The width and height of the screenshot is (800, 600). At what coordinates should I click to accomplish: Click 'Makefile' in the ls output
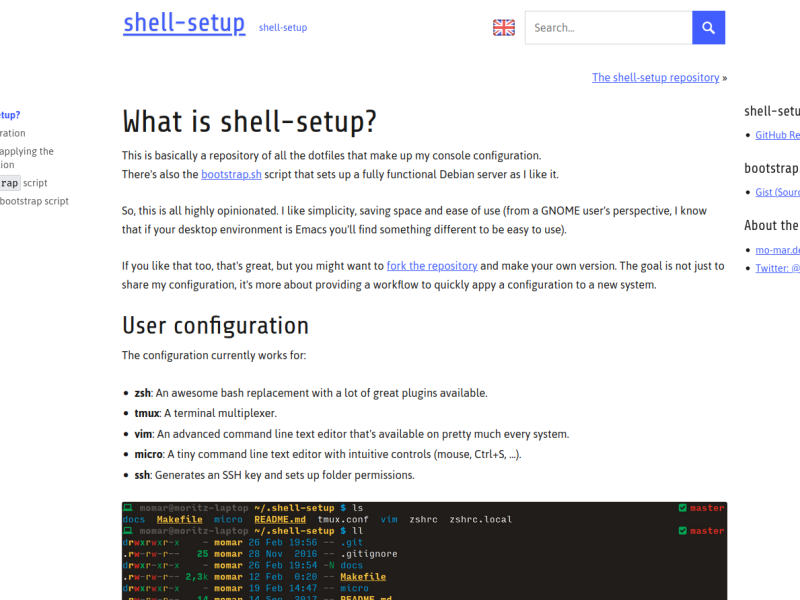point(180,519)
